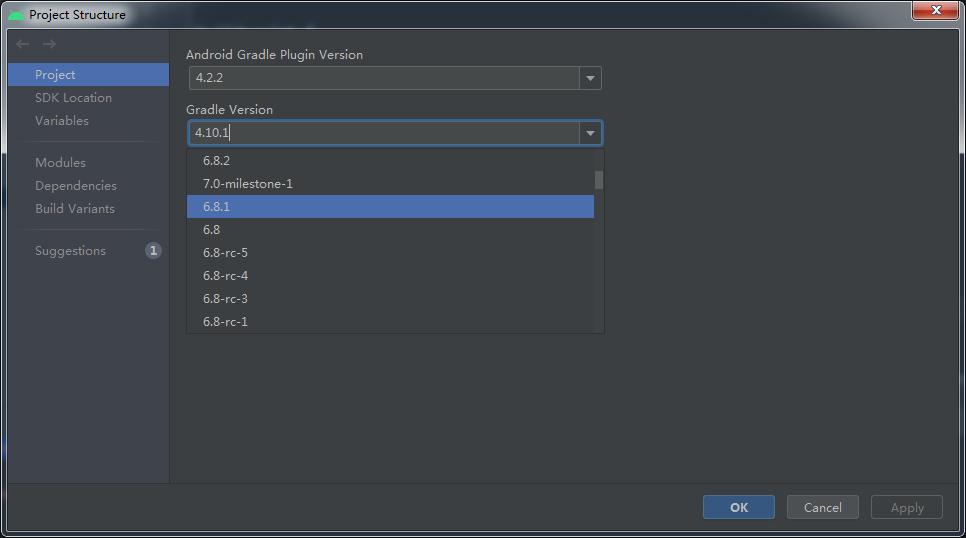Click the Gradle Version text field
This screenshot has width=966, height=538.
click(384, 133)
